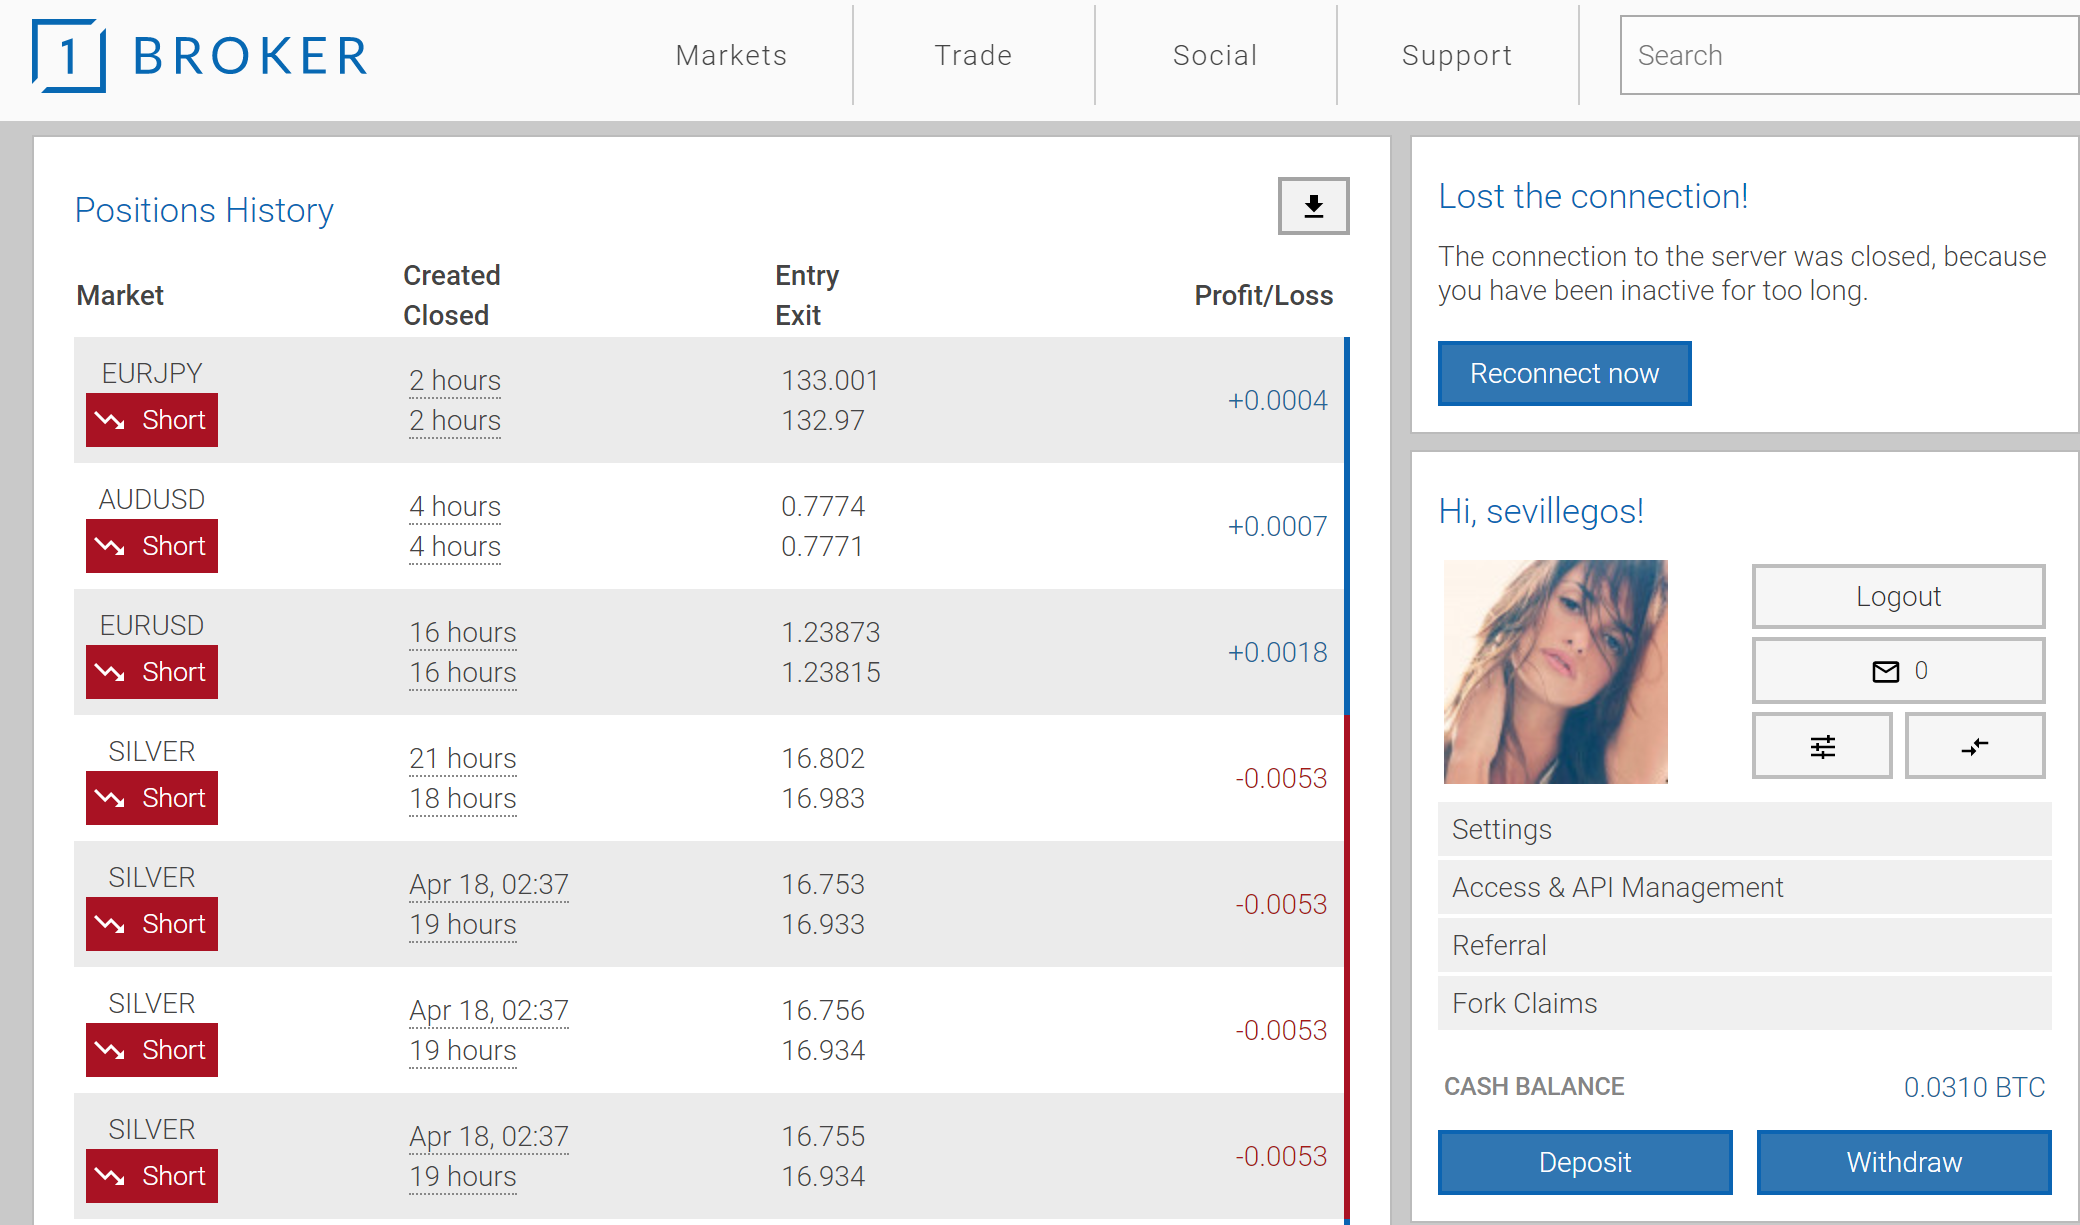Click the Search input field
This screenshot has width=2080, height=1225.
click(1848, 56)
